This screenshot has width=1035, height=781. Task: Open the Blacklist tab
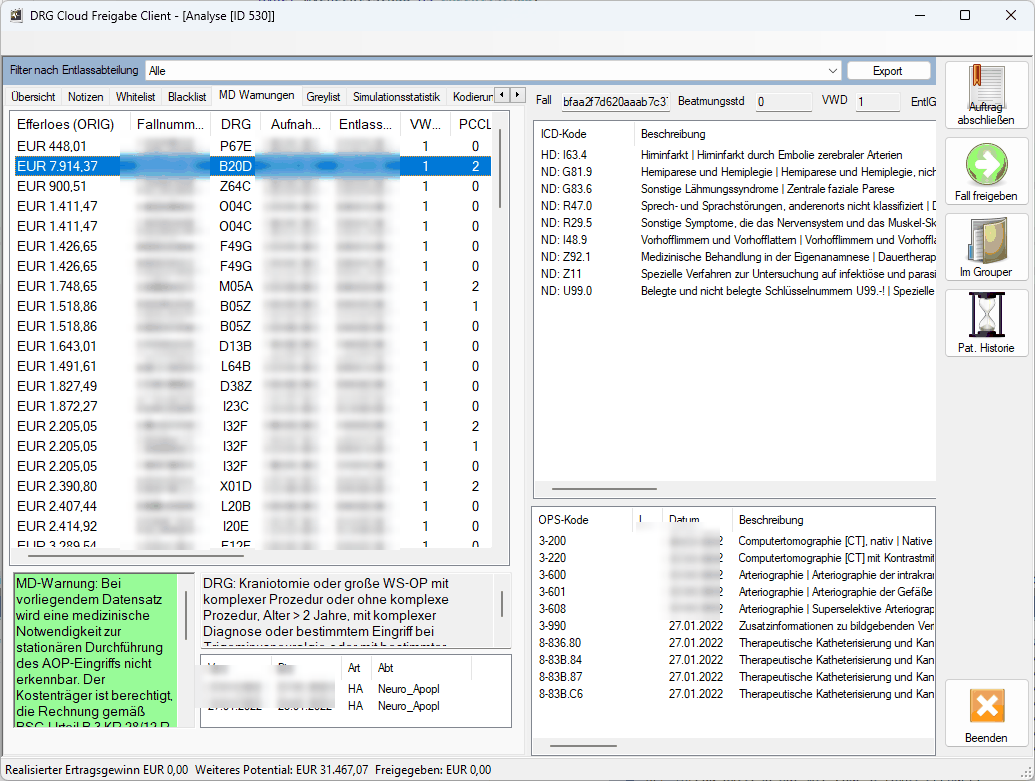187,97
